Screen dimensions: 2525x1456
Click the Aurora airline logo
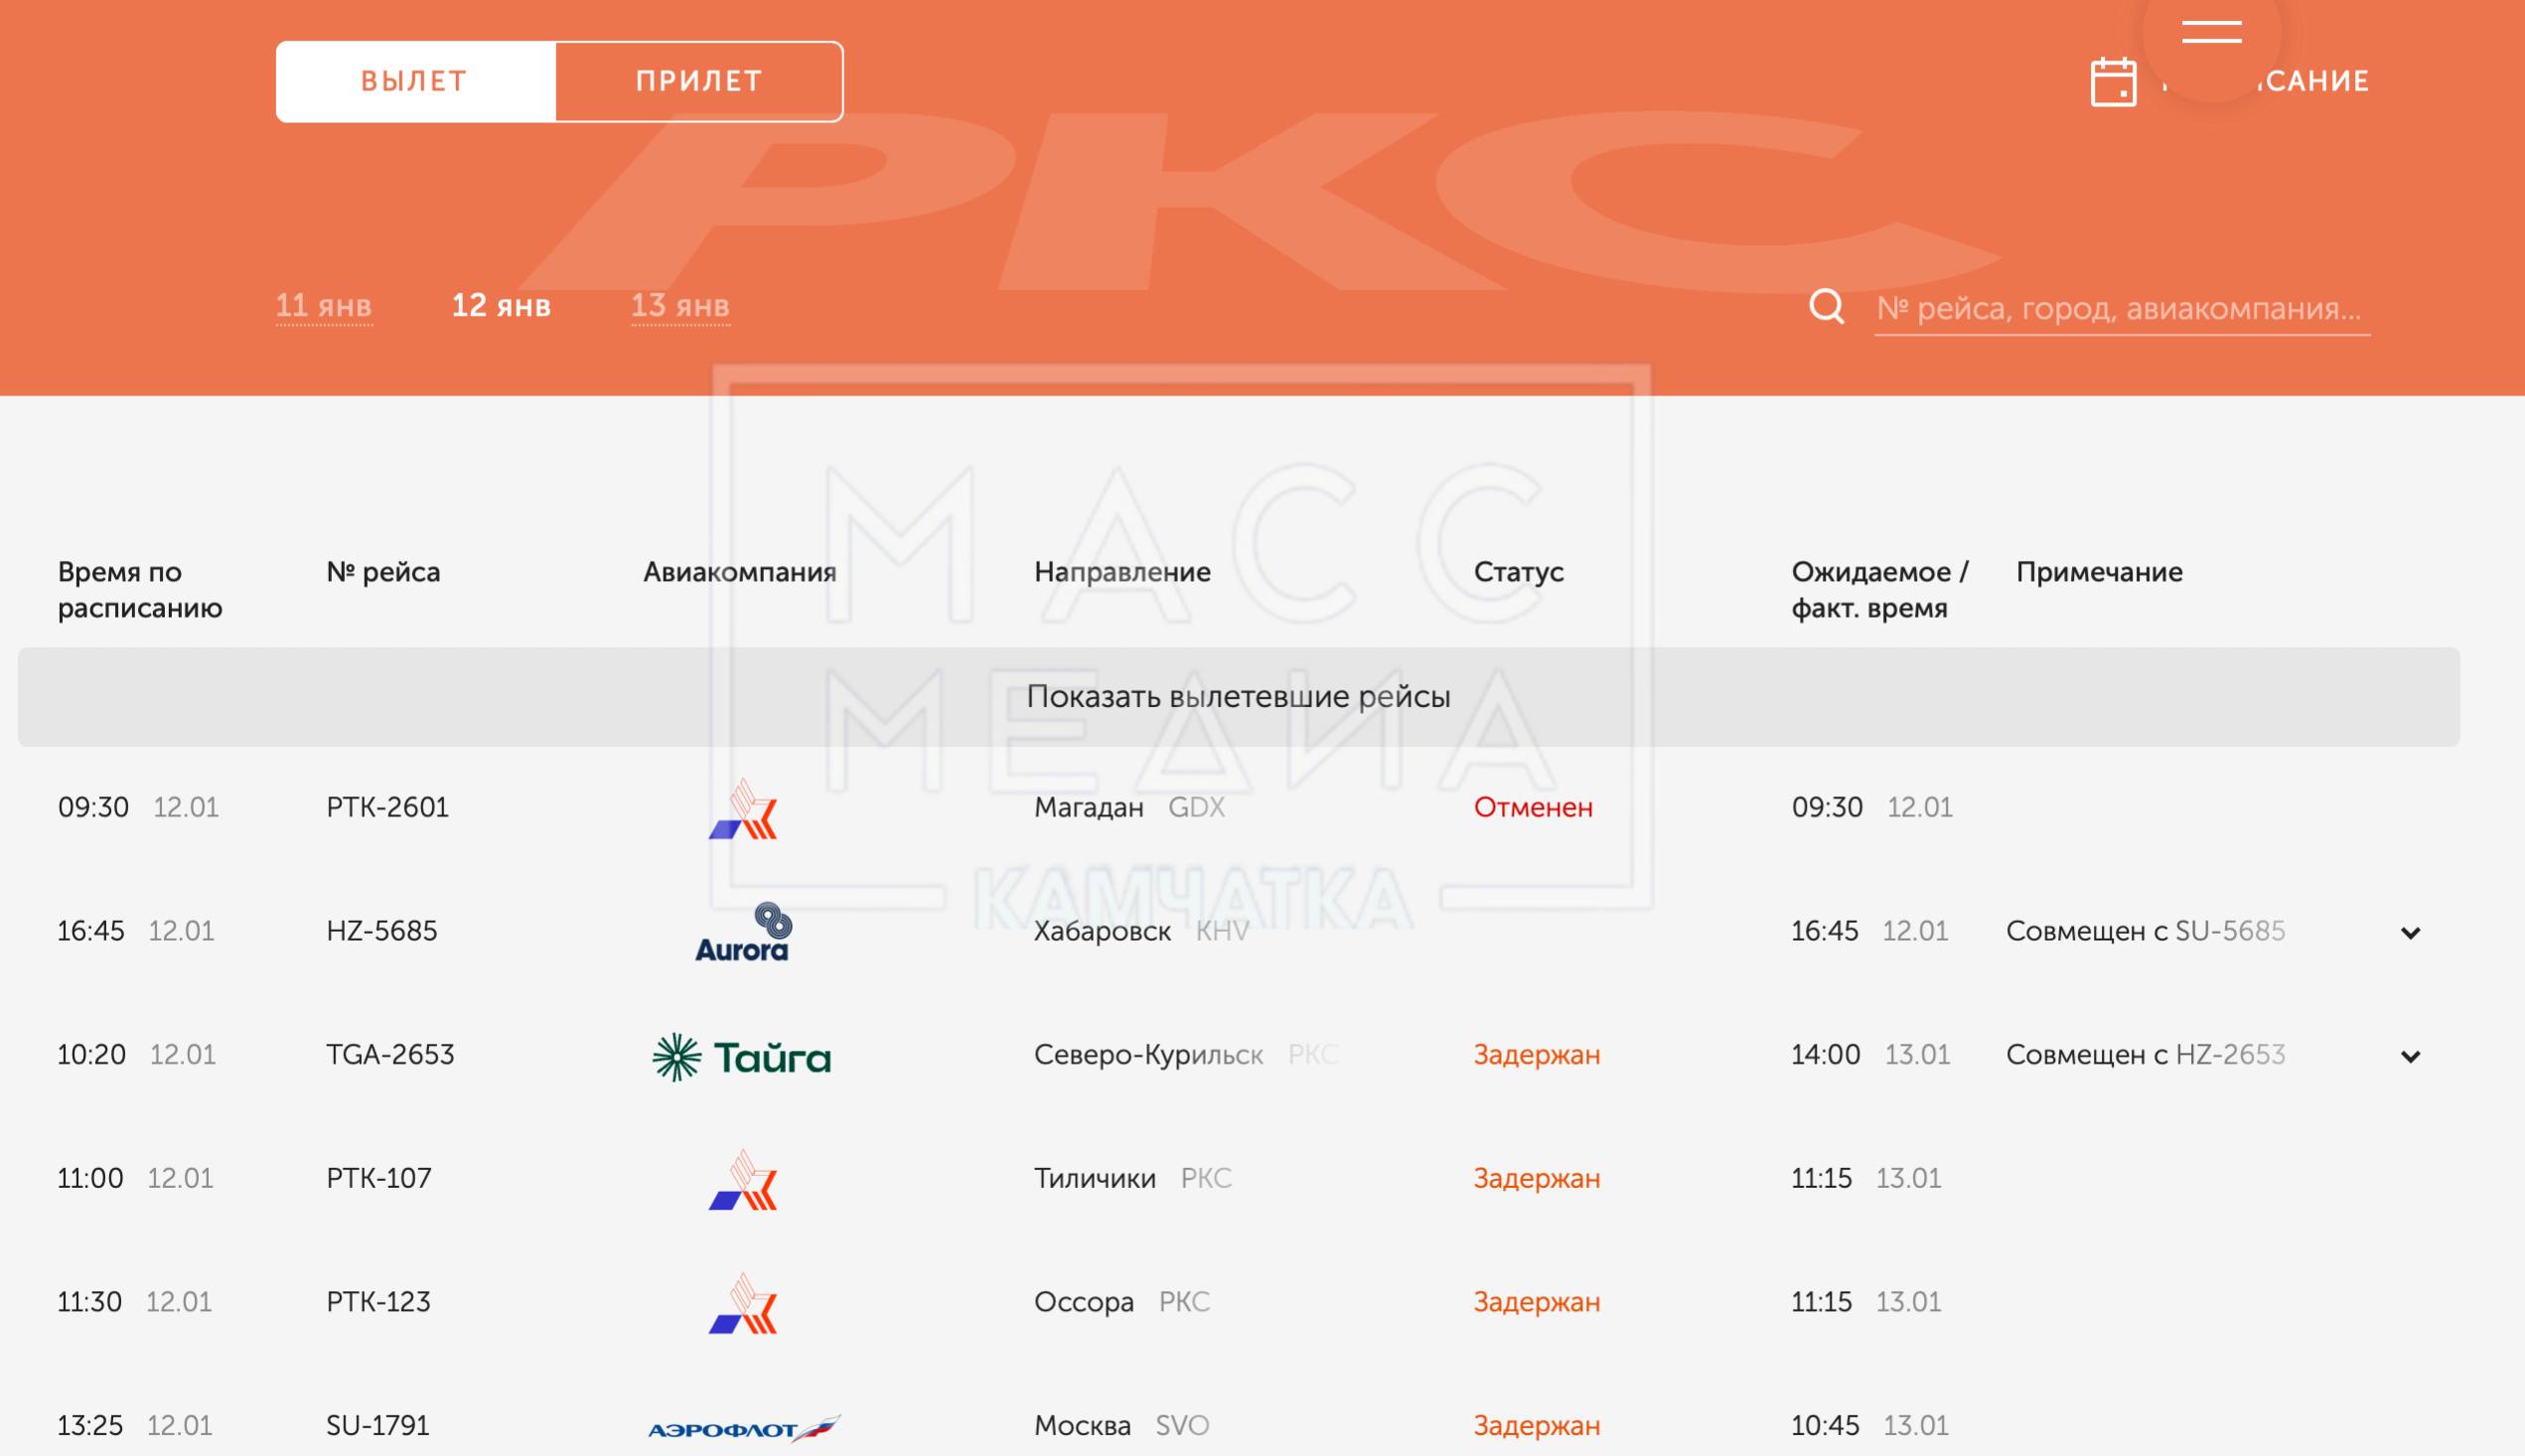coord(743,932)
